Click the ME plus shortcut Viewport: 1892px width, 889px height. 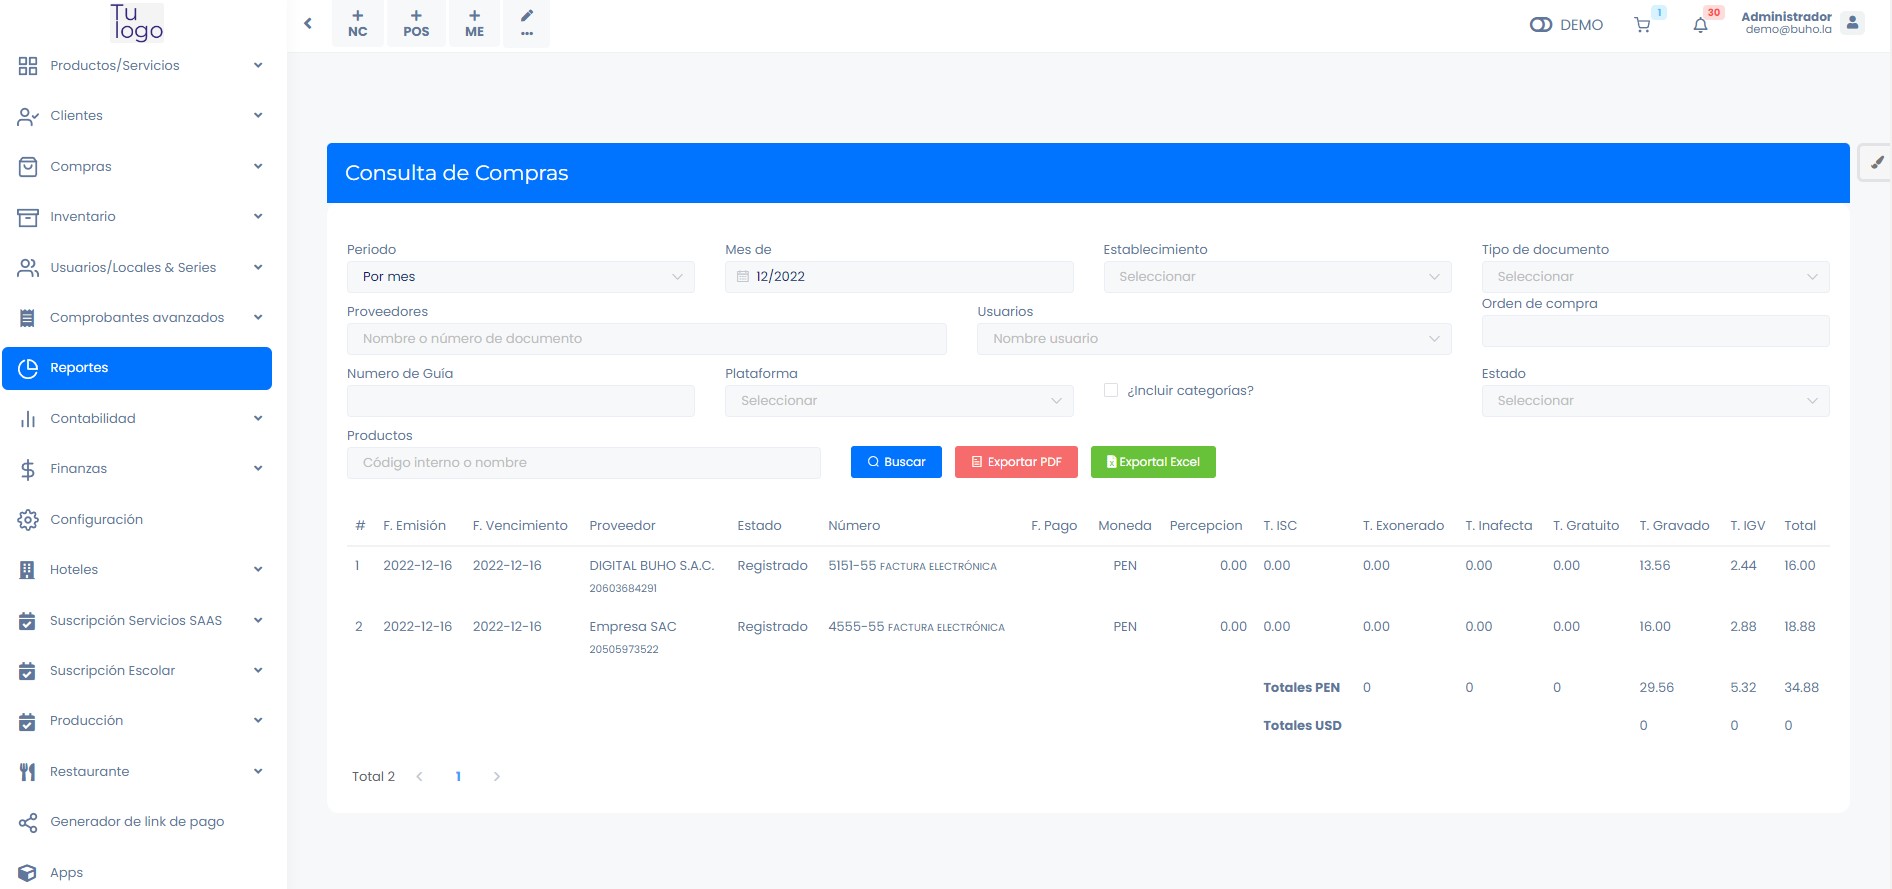[474, 23]
